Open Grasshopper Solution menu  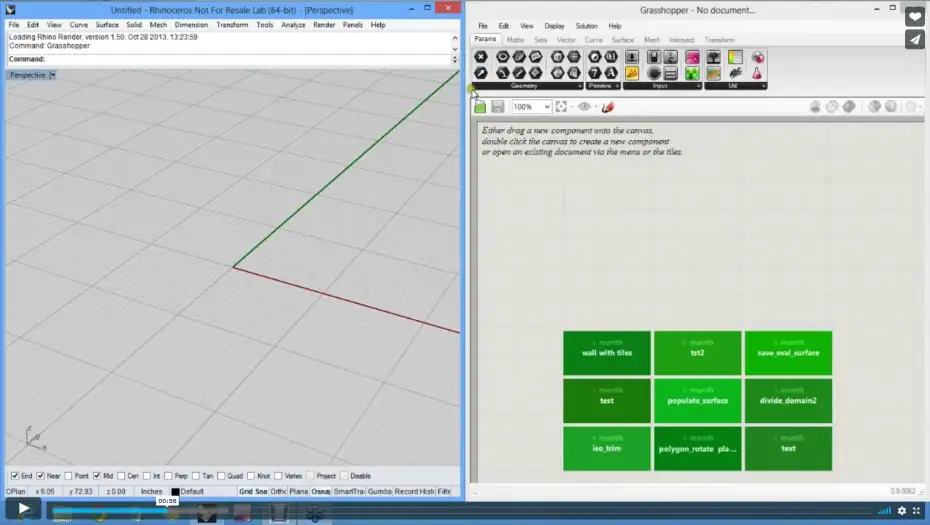point(586,26)
